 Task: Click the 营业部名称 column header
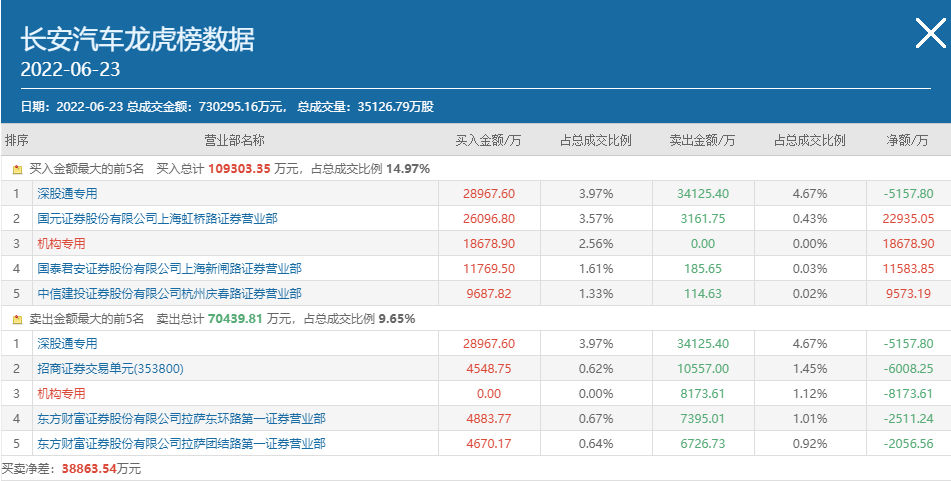234,141
